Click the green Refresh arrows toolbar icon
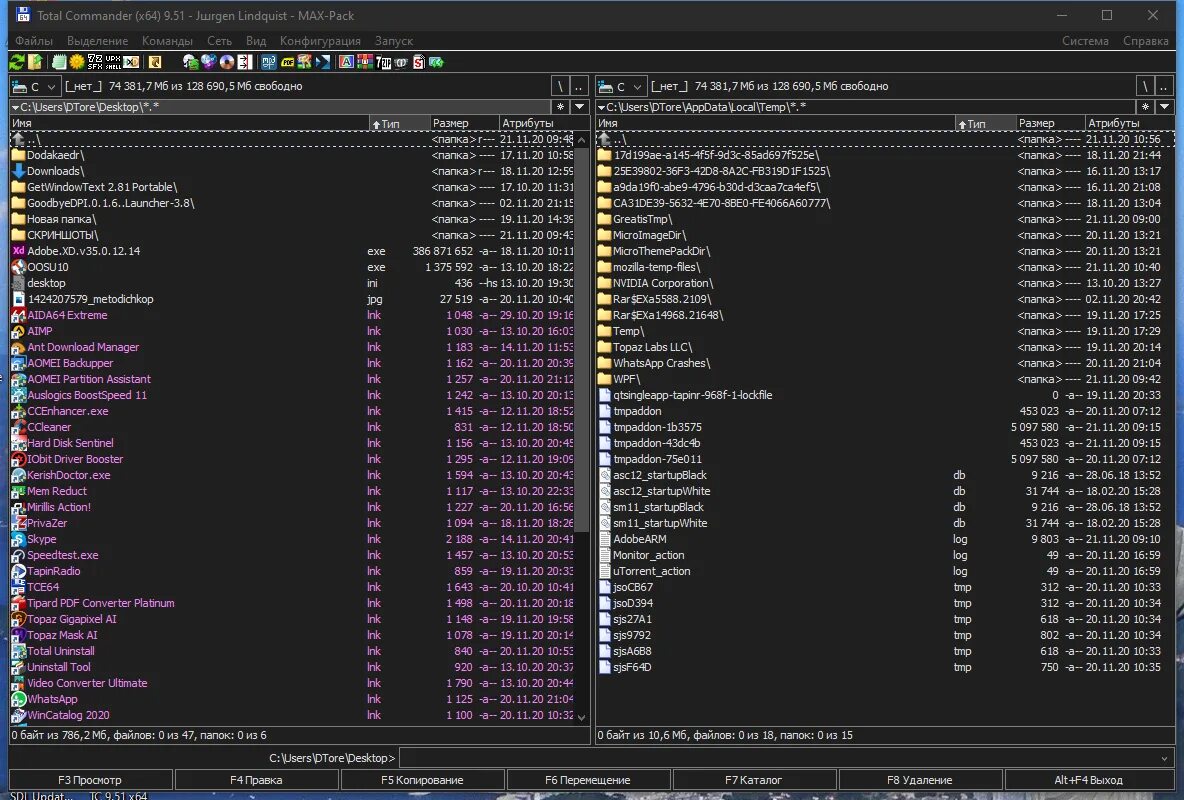Screen dimensions: 1184x800 (x=16, y=62)
